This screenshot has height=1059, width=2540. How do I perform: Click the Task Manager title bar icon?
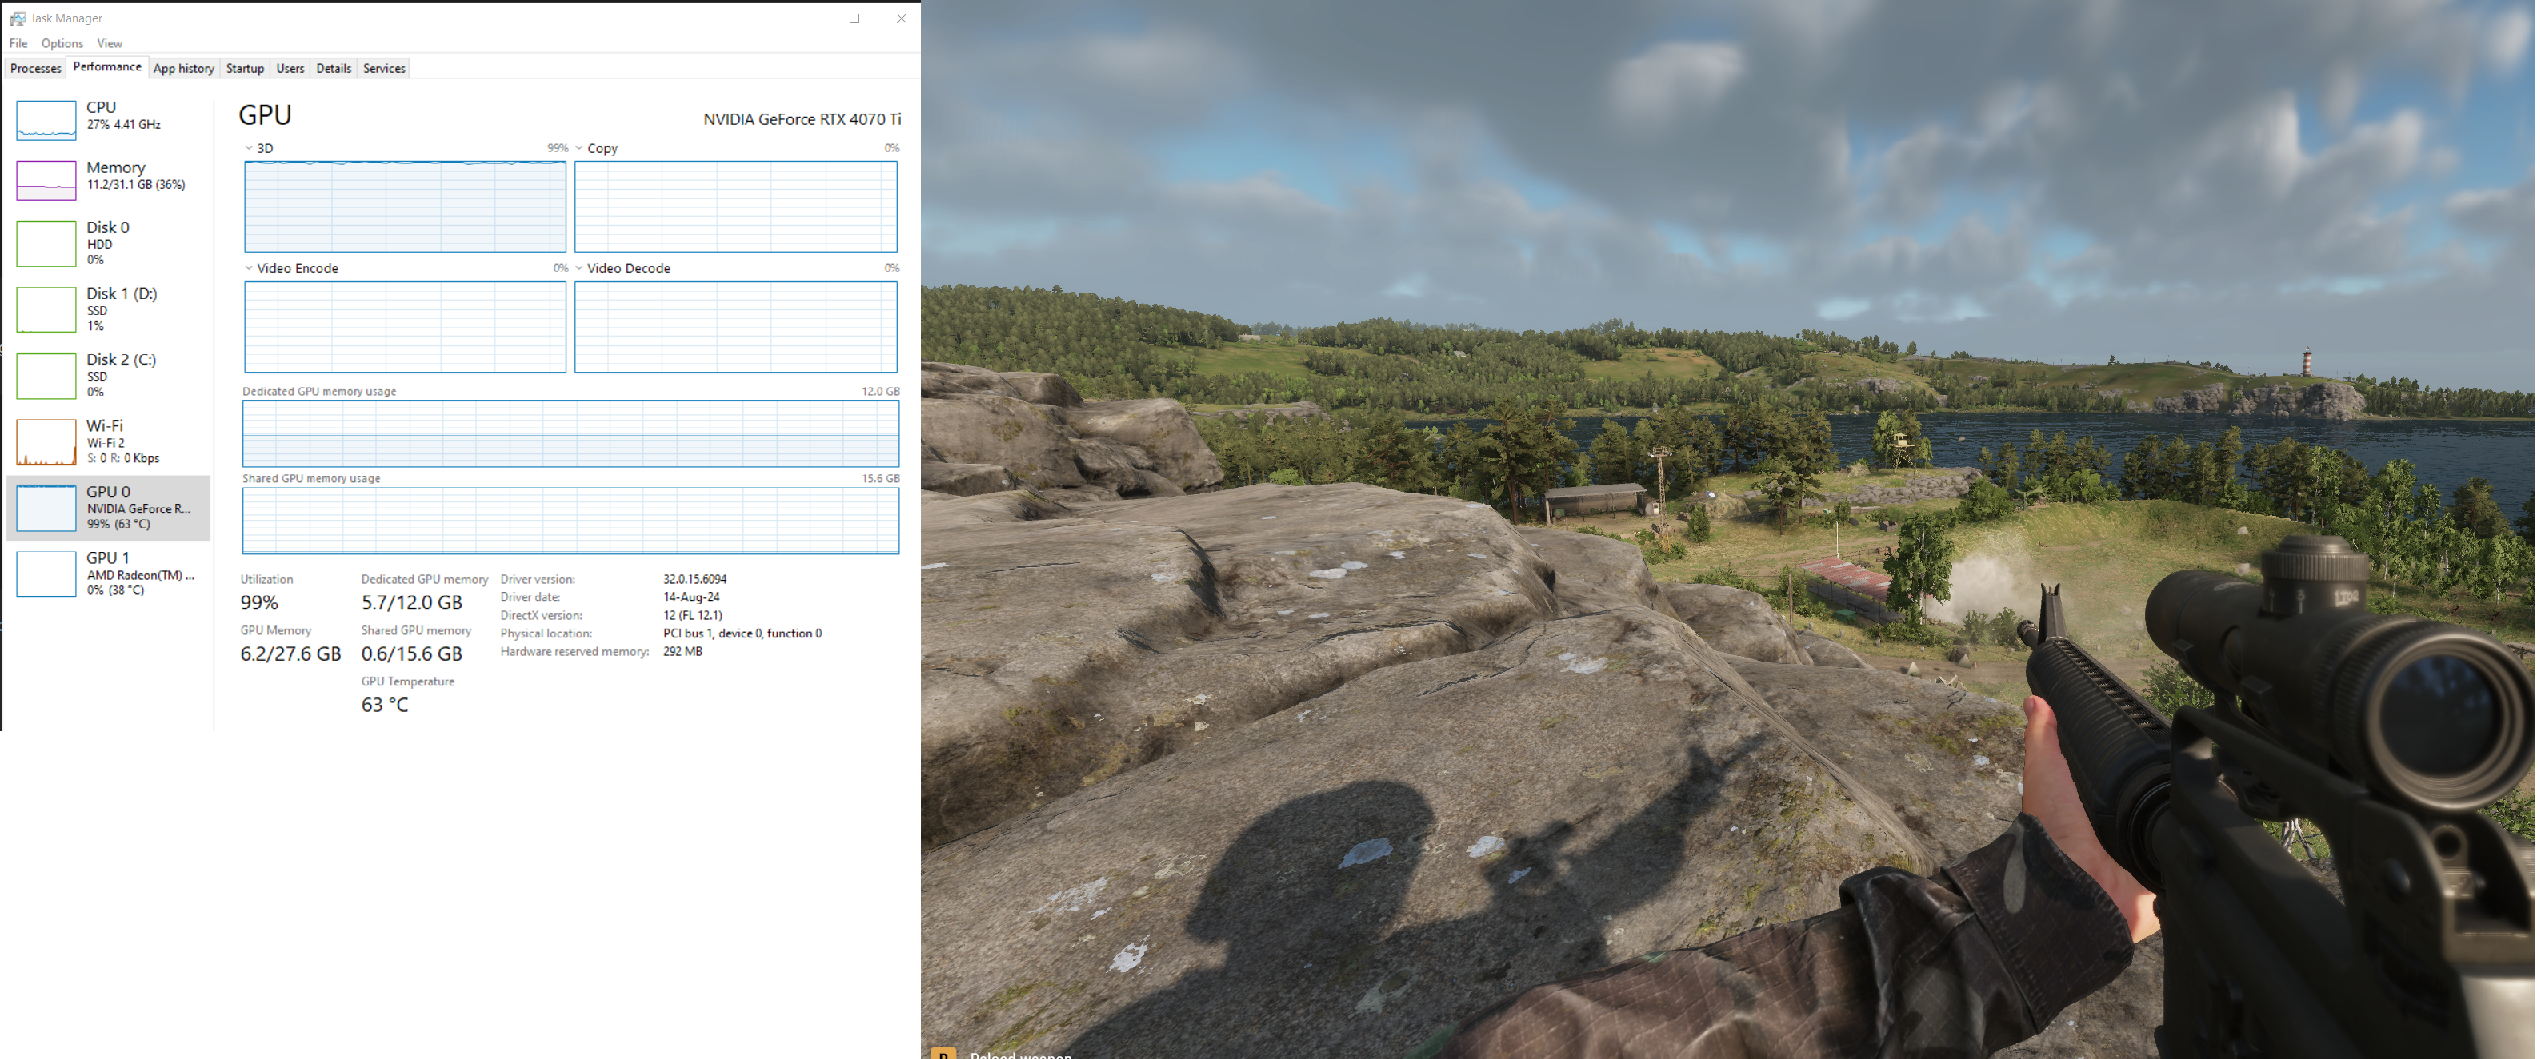[x=17, y=18]
